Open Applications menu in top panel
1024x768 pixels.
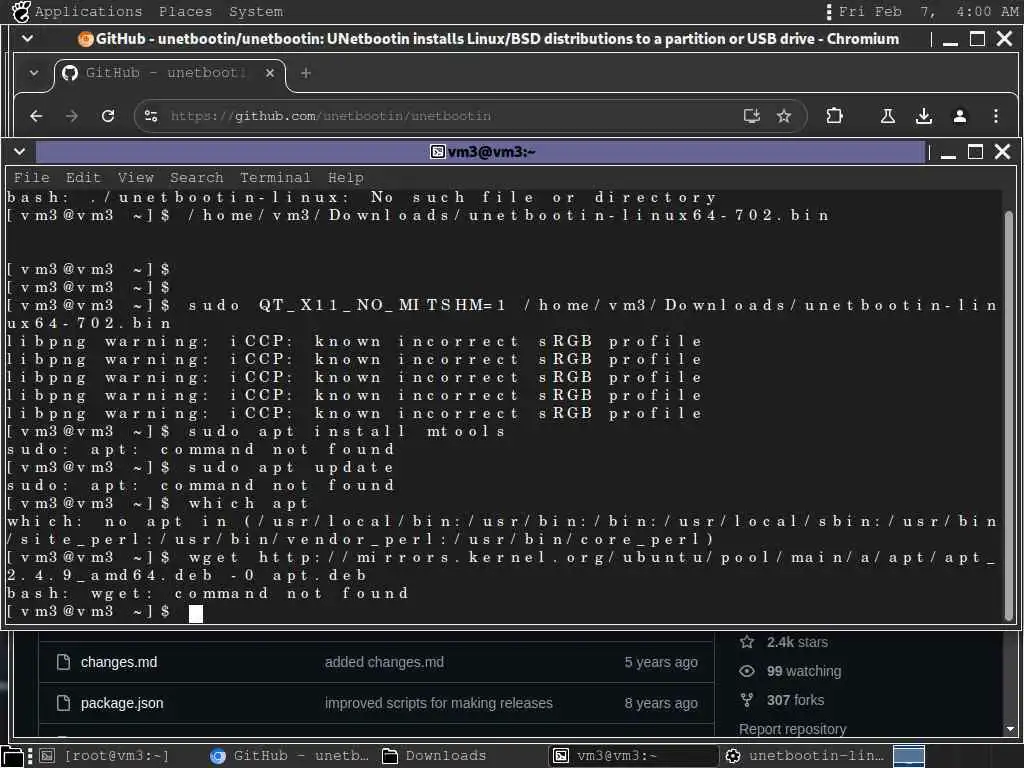pos(88,12)
